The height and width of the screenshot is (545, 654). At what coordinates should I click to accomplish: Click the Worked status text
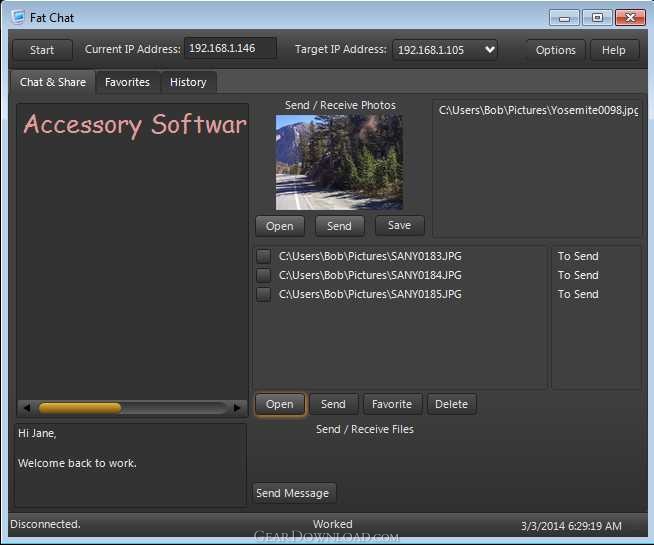point(332,524)
